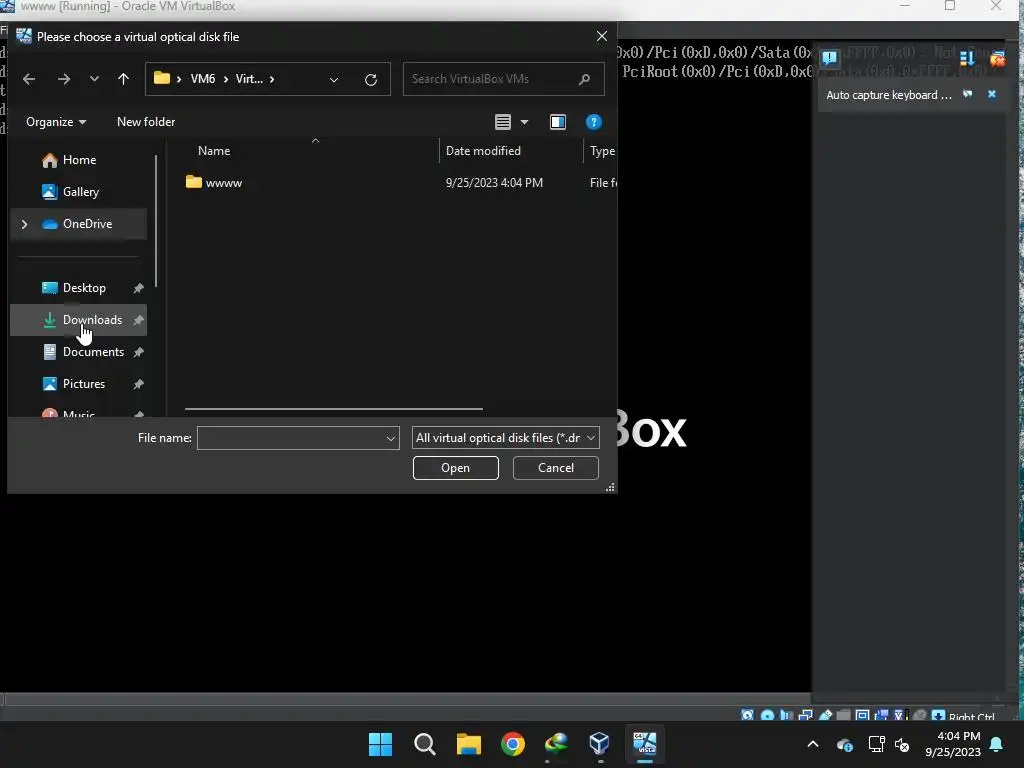
Task: Go back in file dialog navigation
Action: pyautogui.click(x=29, y=79)
